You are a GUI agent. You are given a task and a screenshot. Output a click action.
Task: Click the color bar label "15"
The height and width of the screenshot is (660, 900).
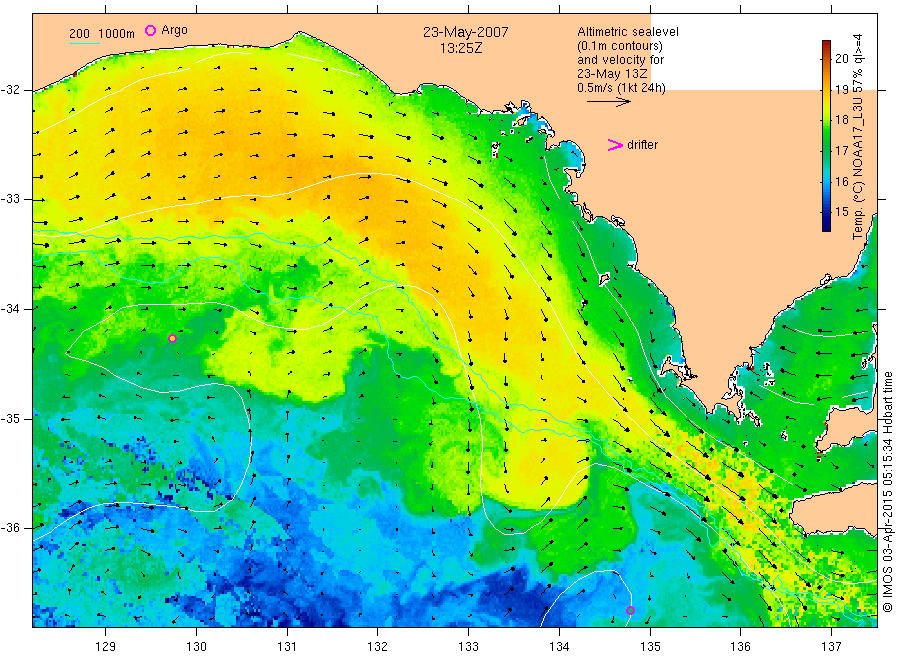coord(841,212)
